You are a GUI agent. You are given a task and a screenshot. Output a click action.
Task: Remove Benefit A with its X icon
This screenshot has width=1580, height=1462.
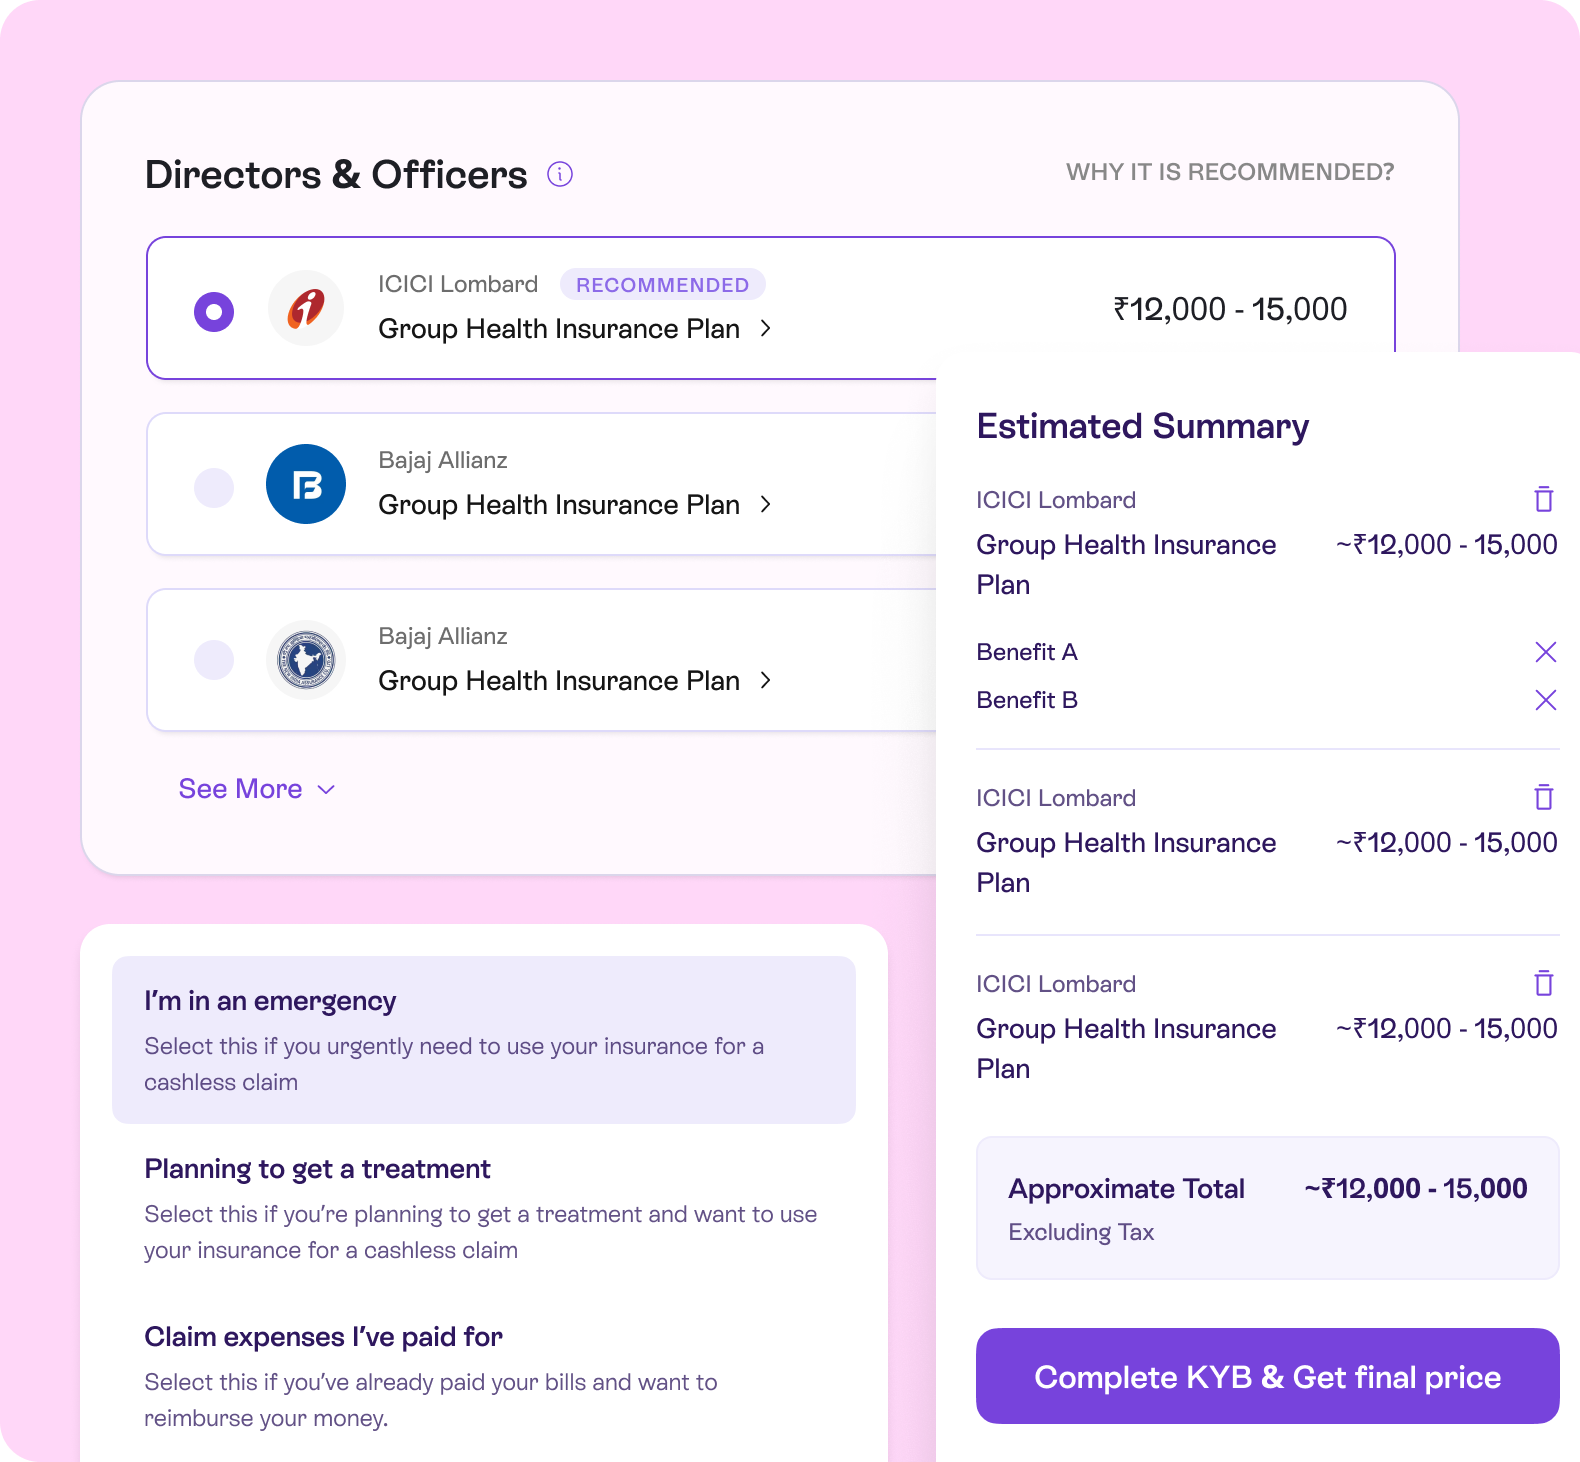[1545, 652]
